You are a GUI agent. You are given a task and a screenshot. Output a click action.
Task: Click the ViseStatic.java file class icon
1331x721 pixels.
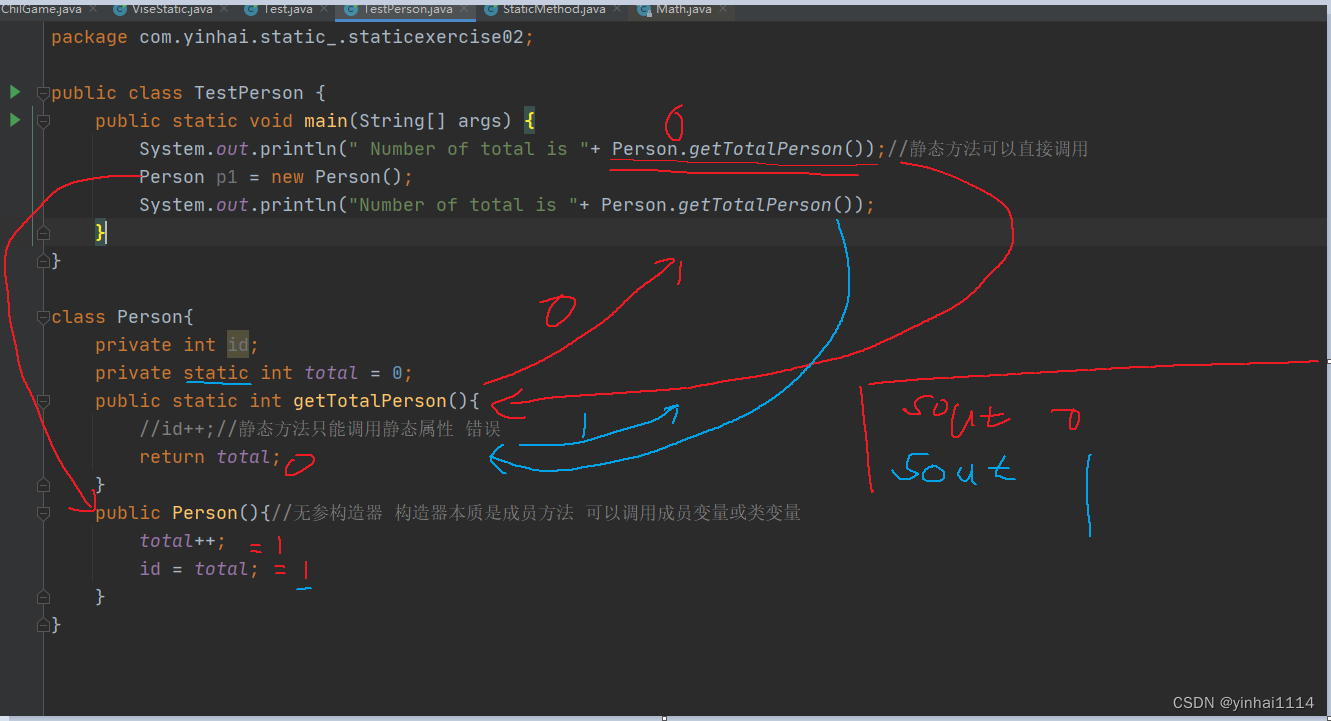pos(121,9)
